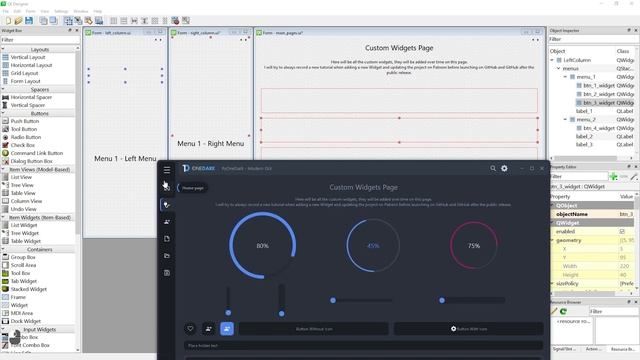Click the Button With Icon
The width and height of the screenshot is (640, 360).
pyautogui.click(x=469, y=329)
